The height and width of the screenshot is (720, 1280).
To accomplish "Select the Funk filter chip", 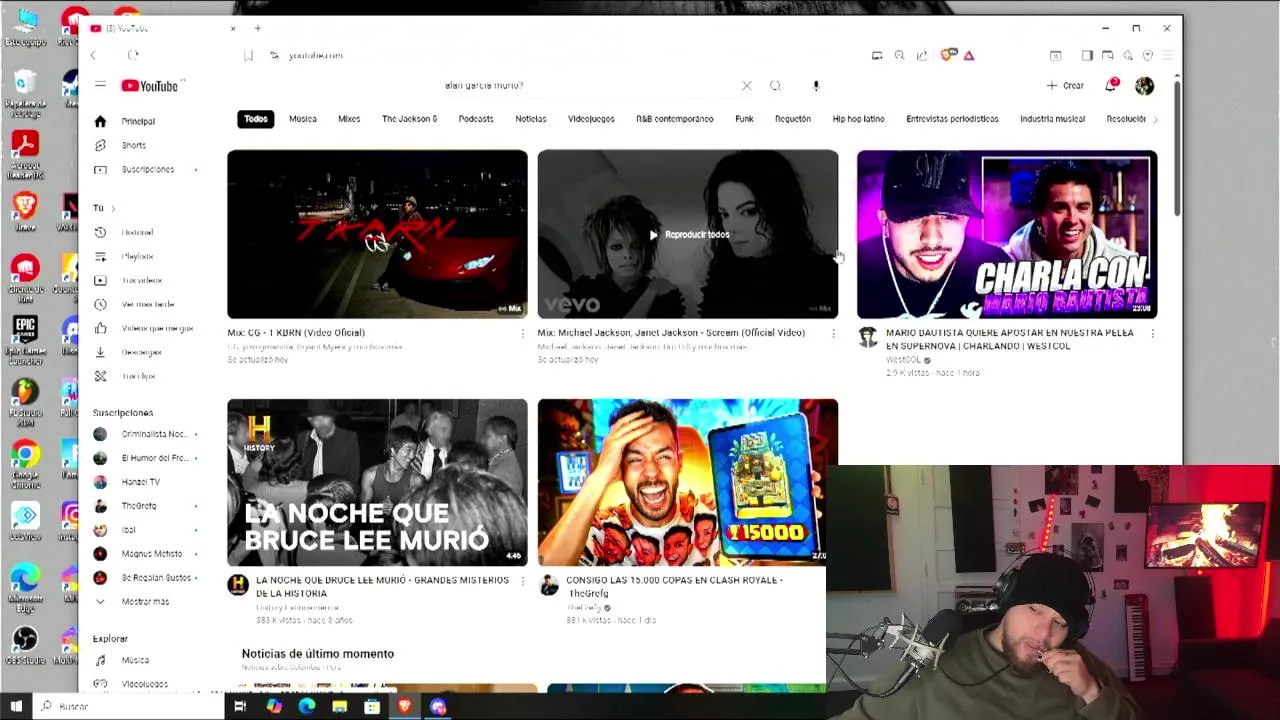I will tap(744, 119).
